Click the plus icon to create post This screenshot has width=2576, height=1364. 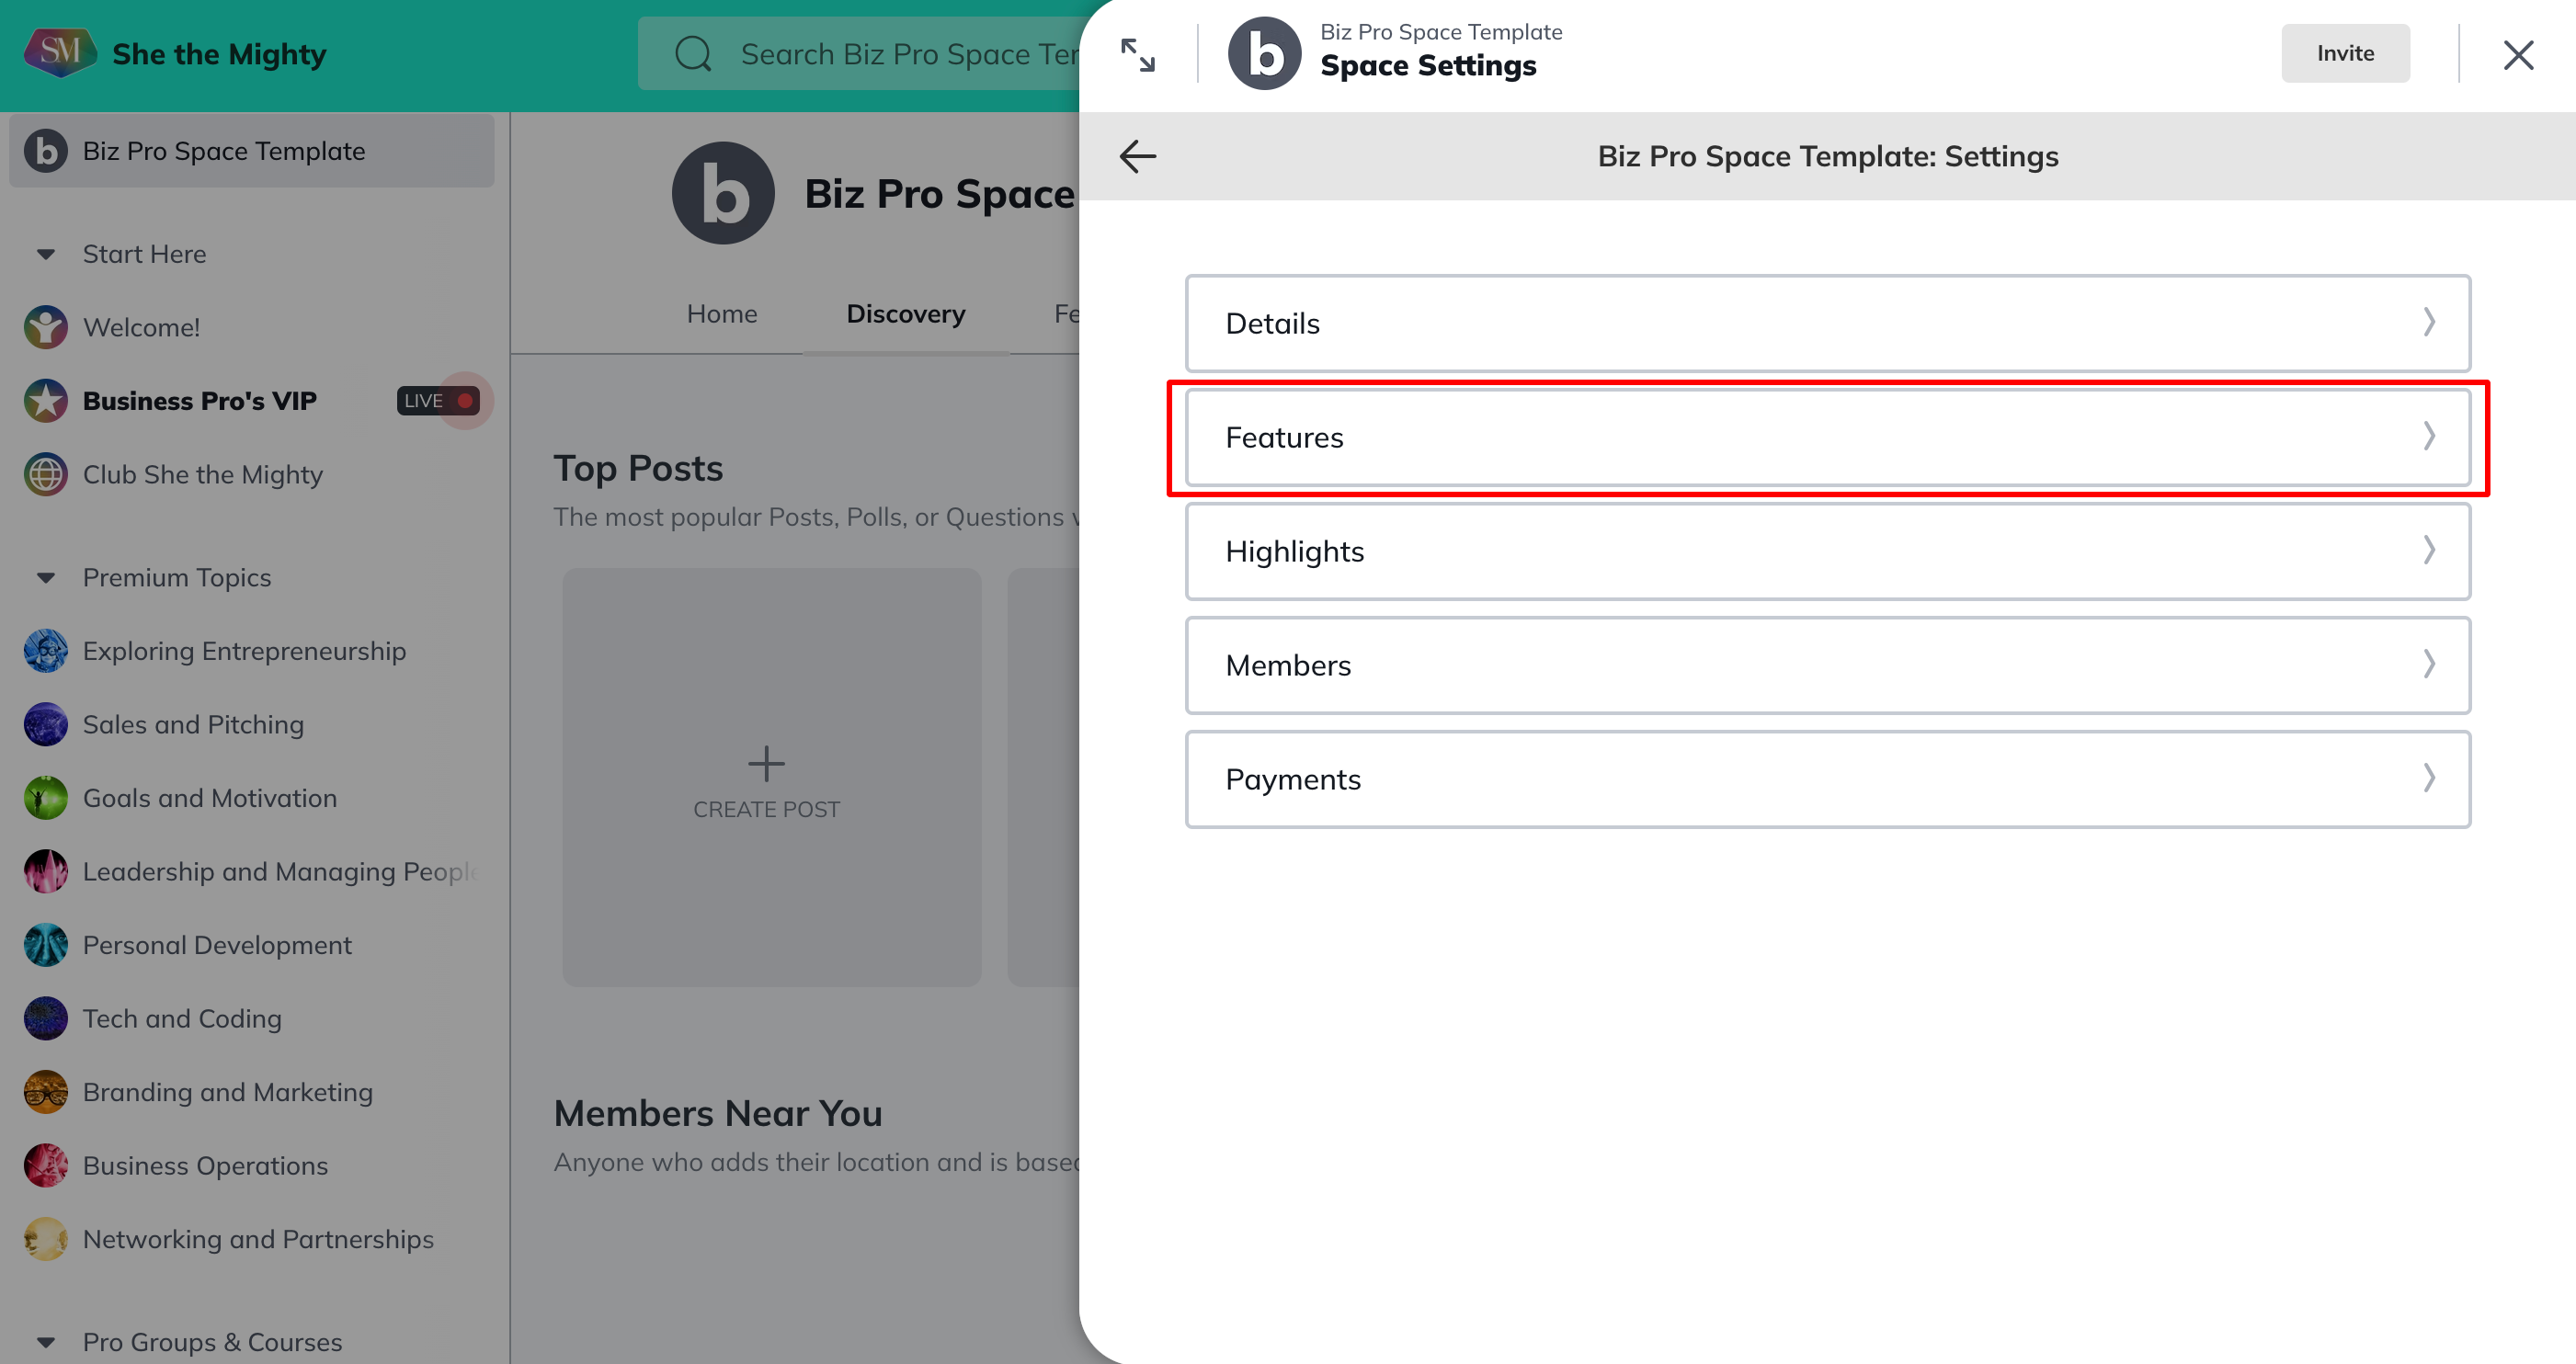pyautogui.click(x=766, y=764)
